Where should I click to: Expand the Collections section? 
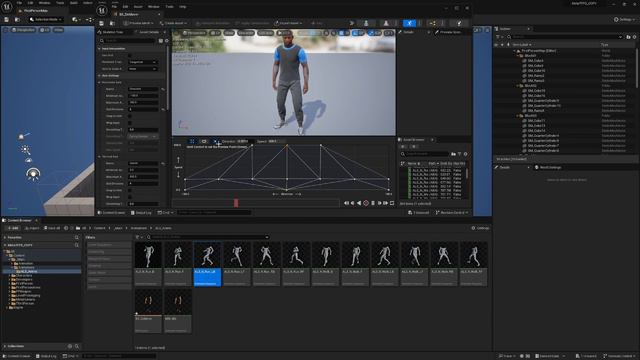tap(5, 346)
